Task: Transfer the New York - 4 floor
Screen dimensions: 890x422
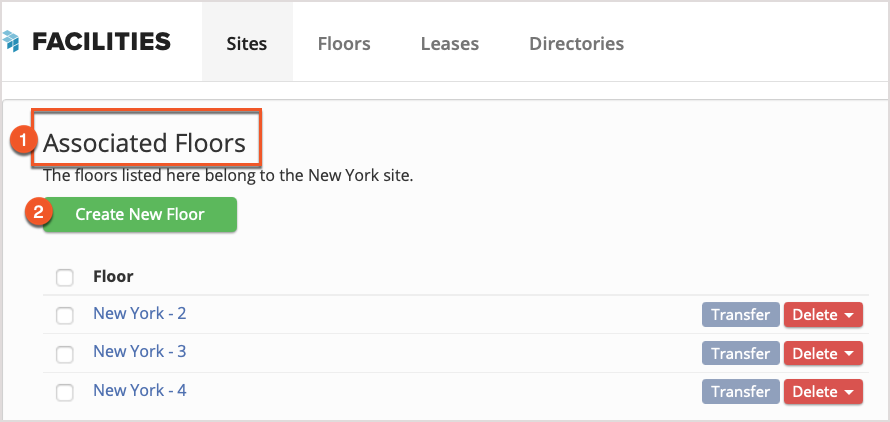Action: 740,392
